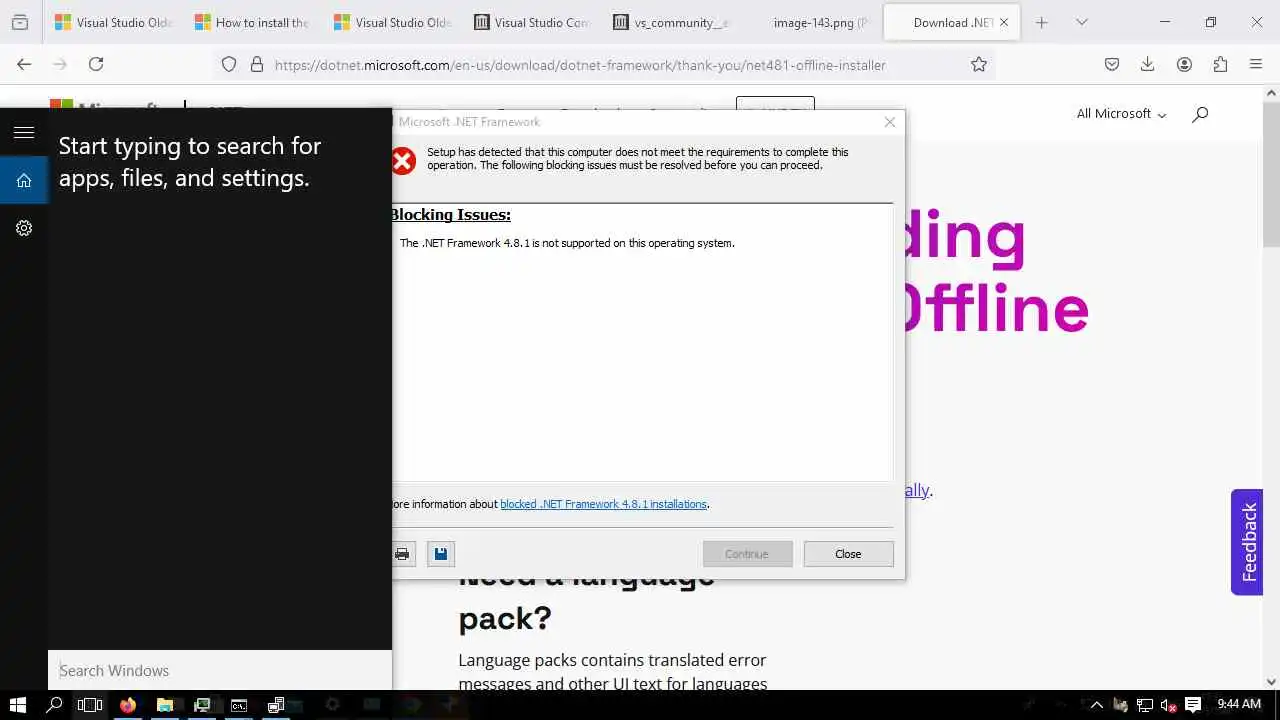
Task: Open the Firefox View tab icon
Action: [20, 22]
